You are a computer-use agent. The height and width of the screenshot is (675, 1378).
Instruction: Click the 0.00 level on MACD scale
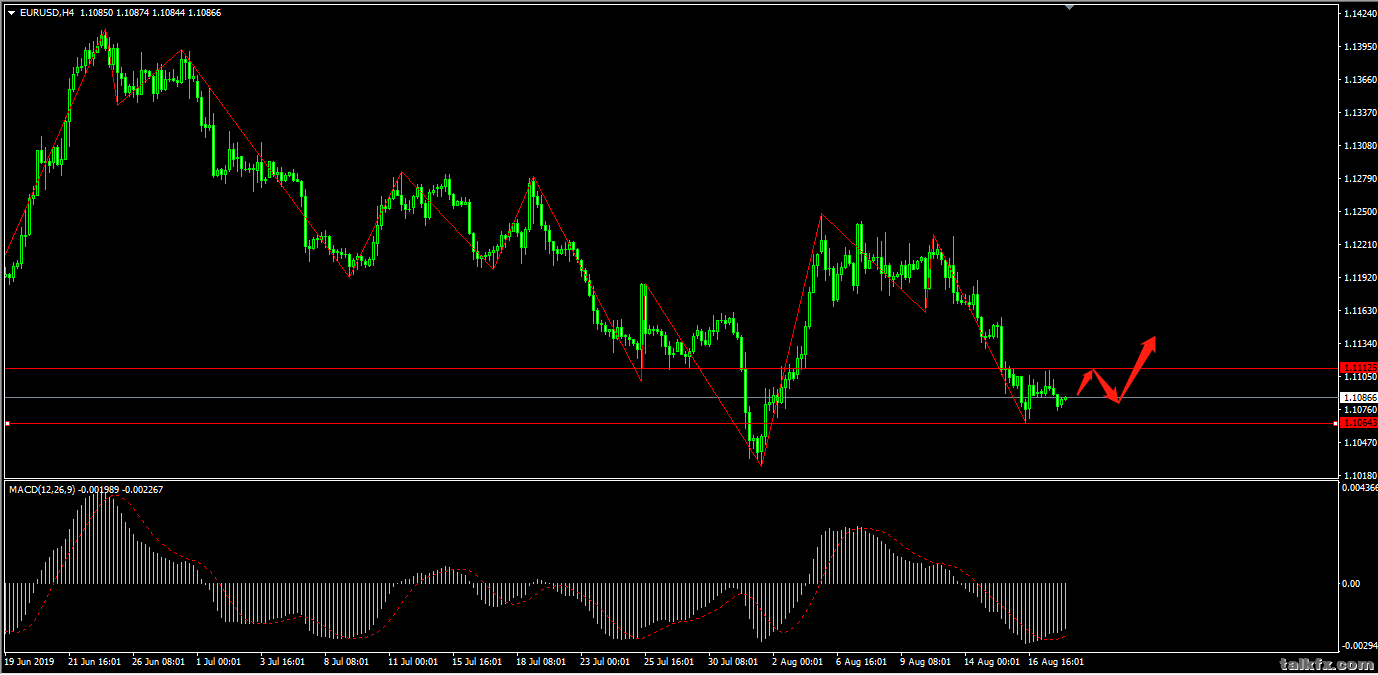pos(1351,583)
